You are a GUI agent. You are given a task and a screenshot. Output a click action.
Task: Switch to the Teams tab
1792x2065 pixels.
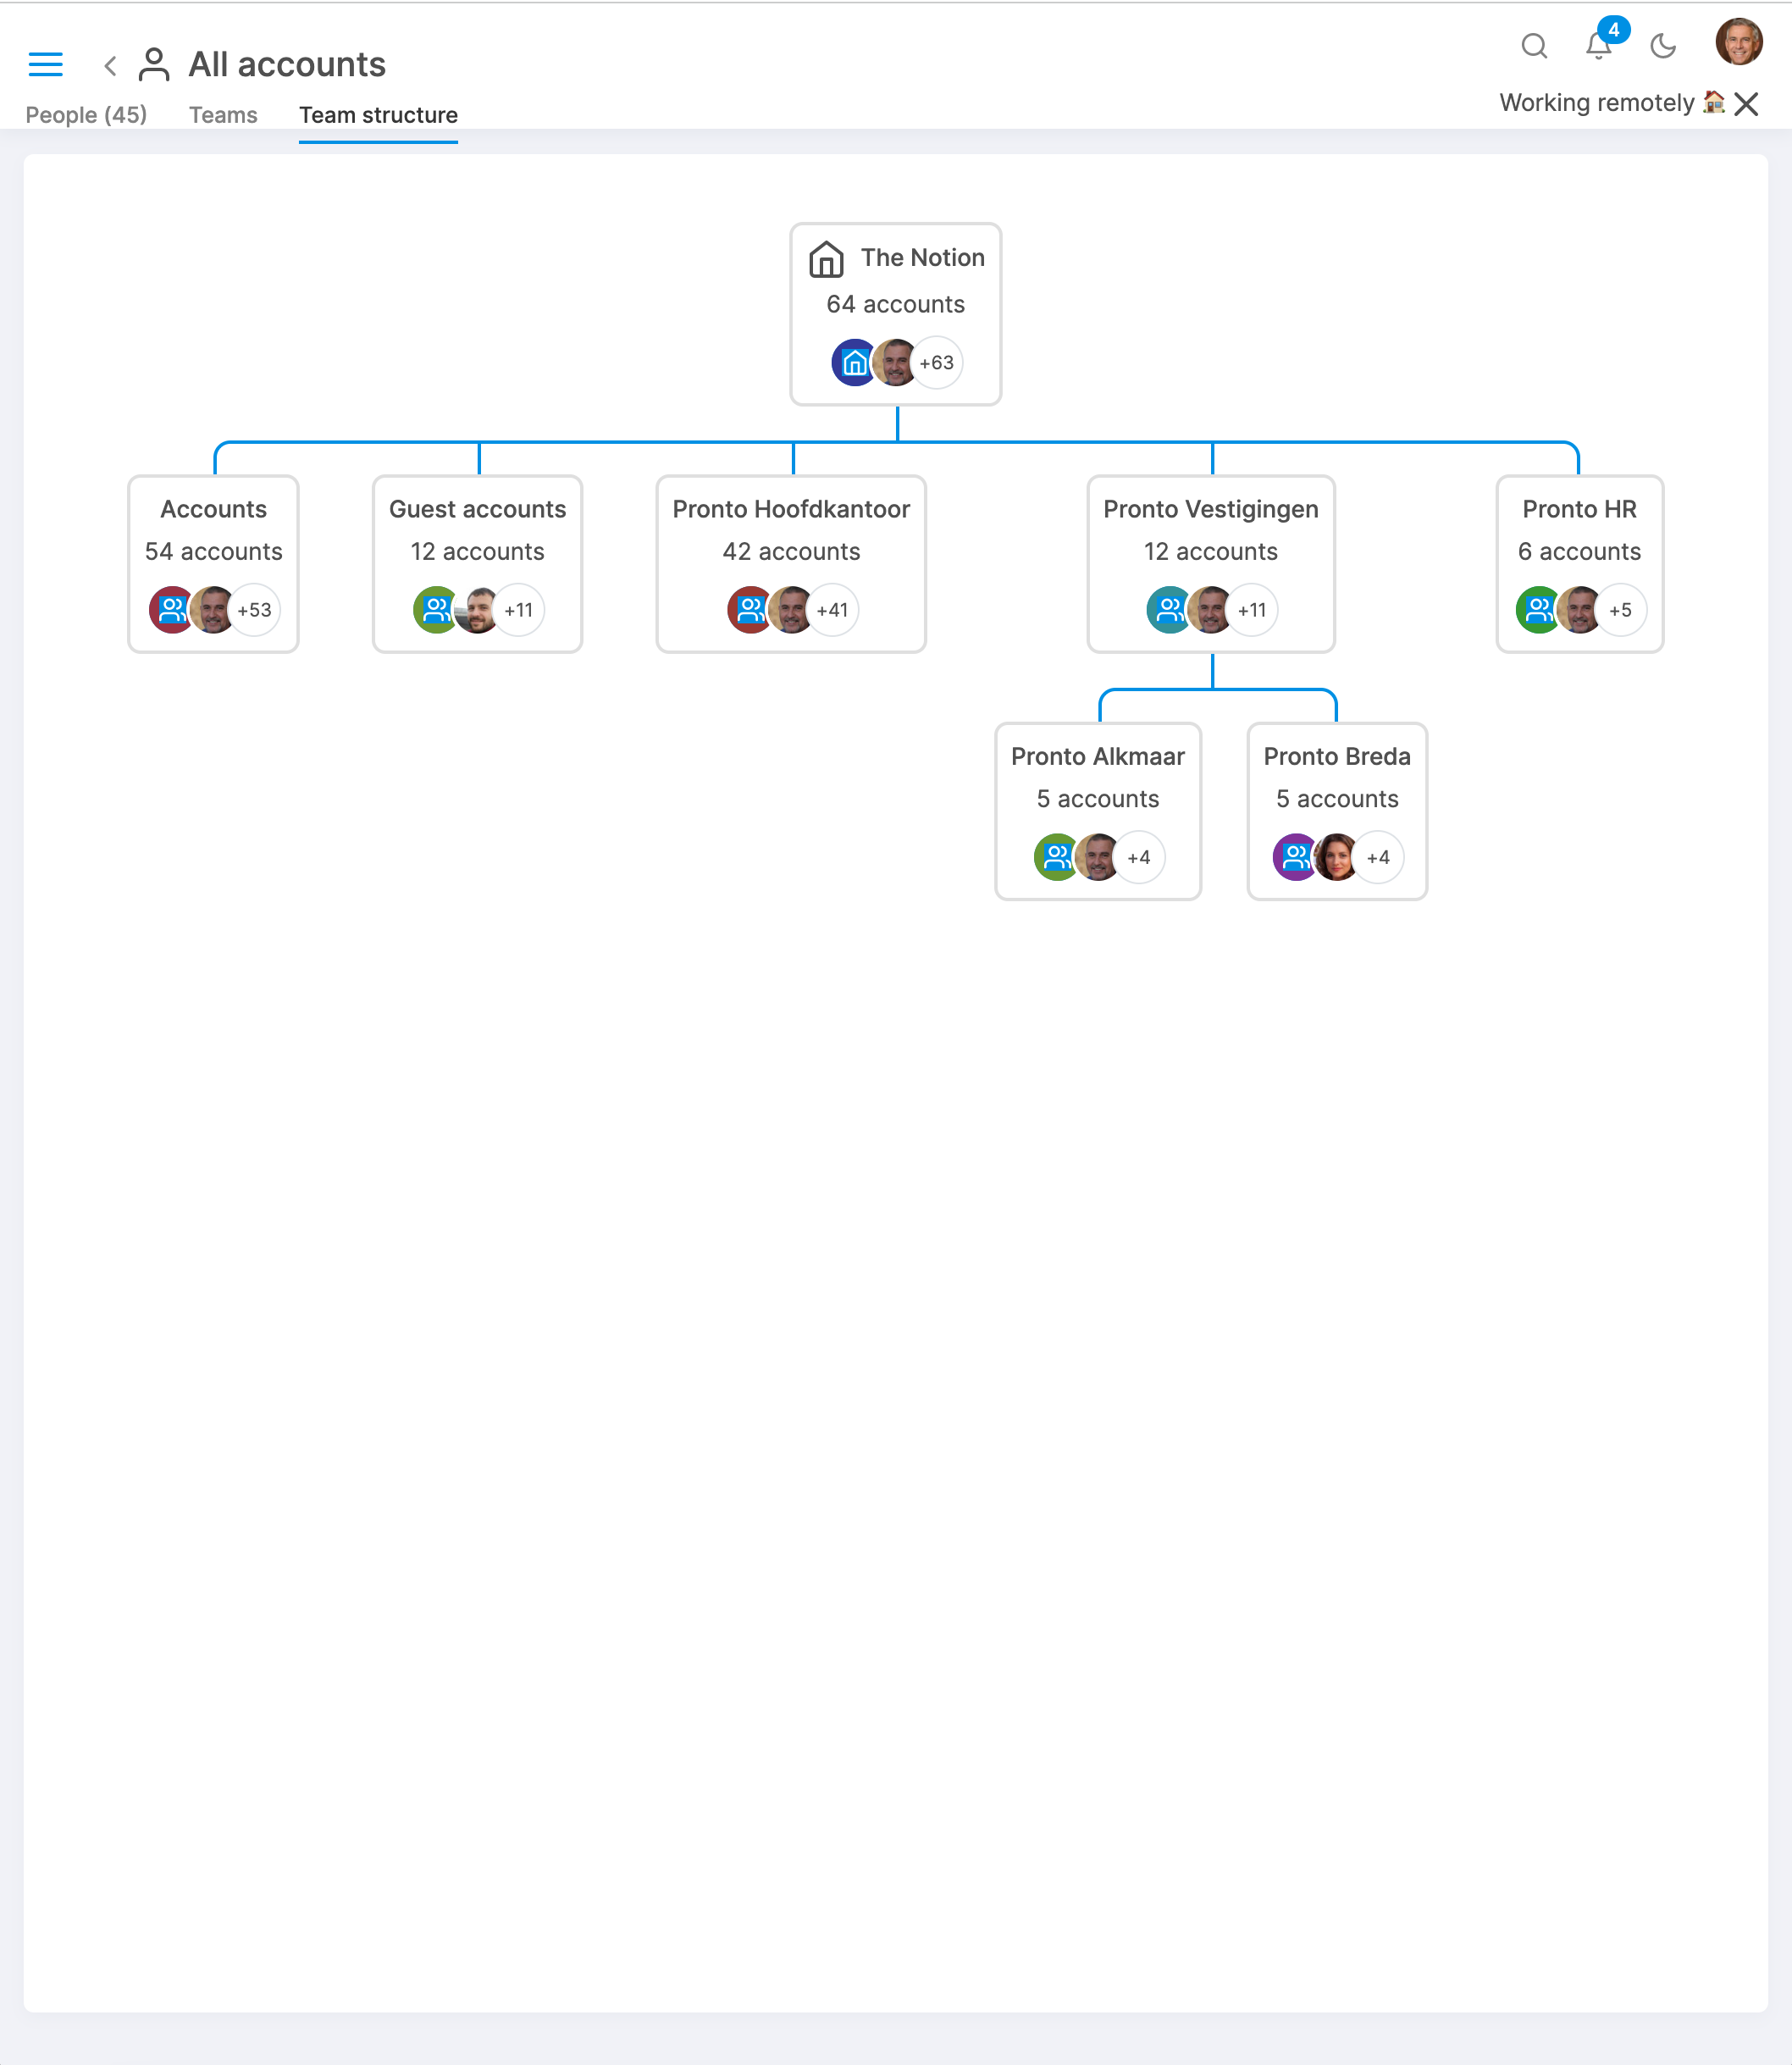222,114
